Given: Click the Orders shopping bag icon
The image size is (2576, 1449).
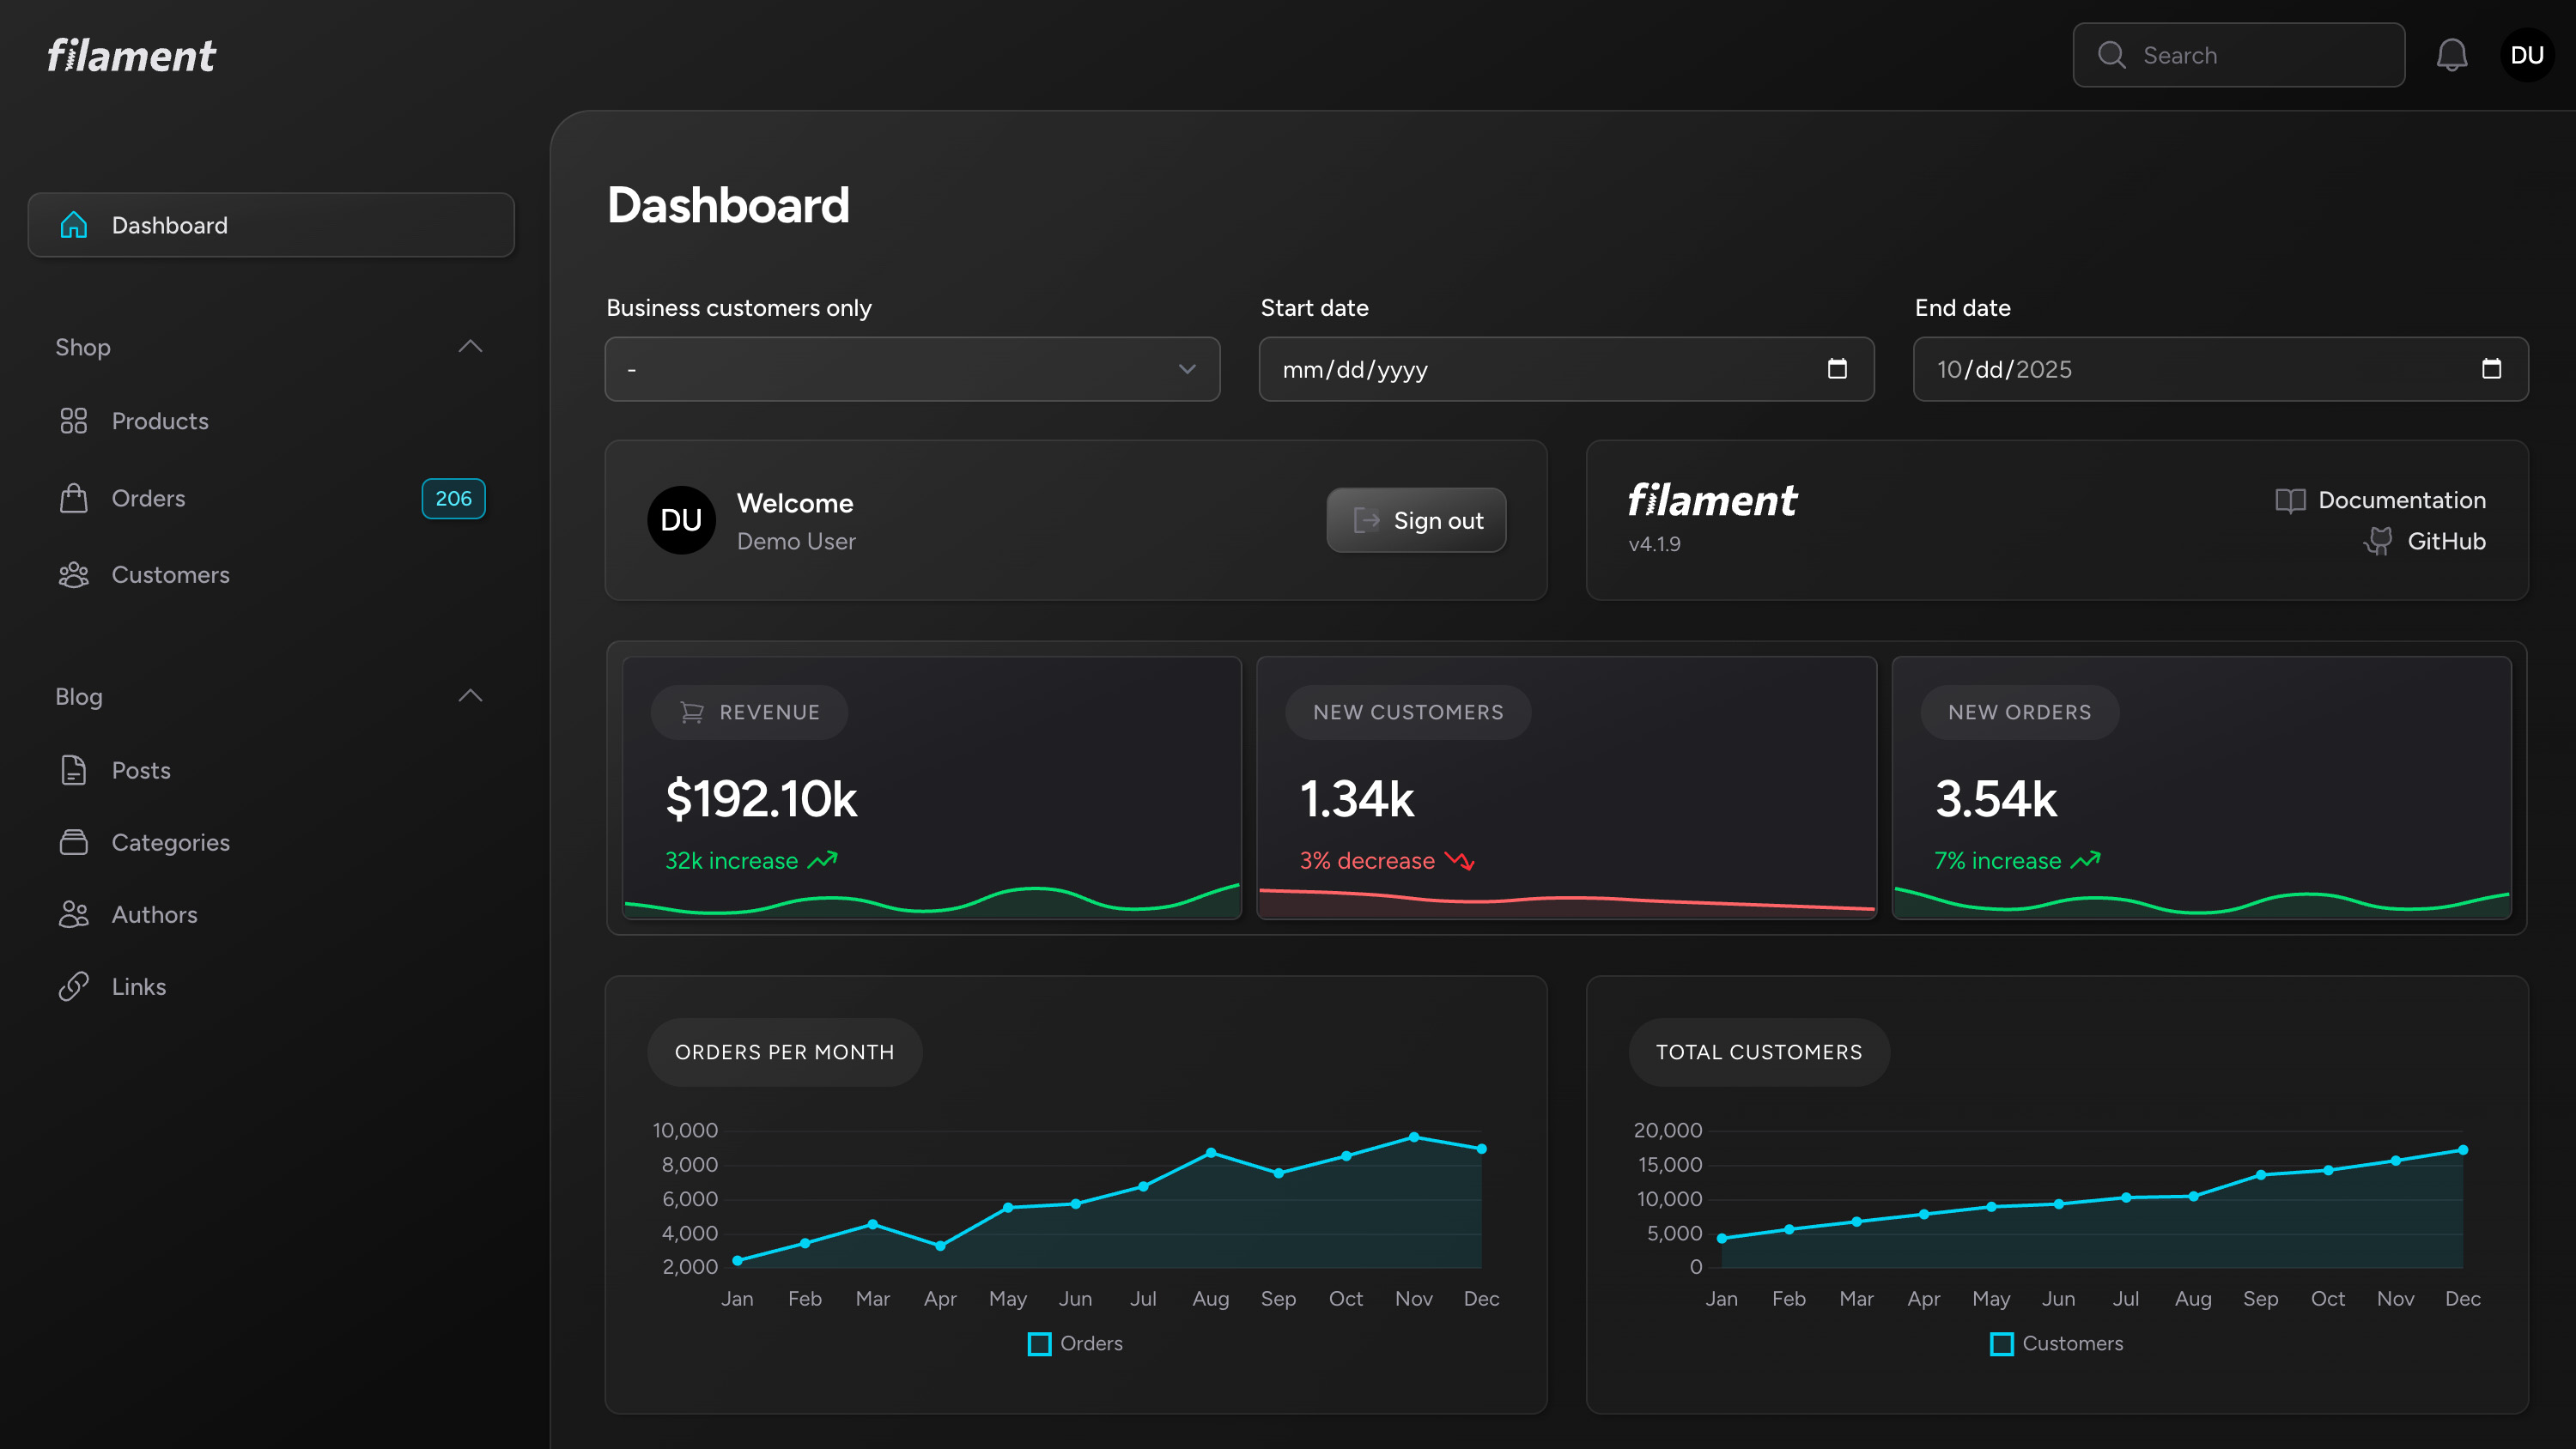Looking at the screenshot, I should click(x=74, y=497).
